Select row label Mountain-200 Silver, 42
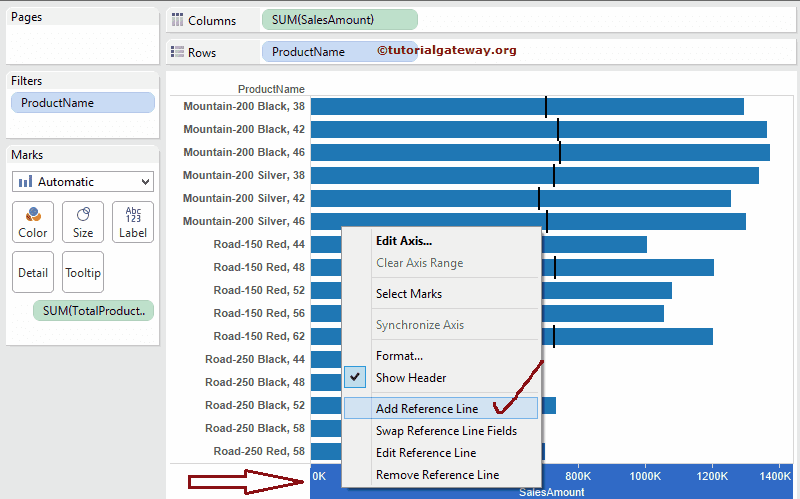The width and height of the screenshot is (800, 499). (x=244, y=198)
